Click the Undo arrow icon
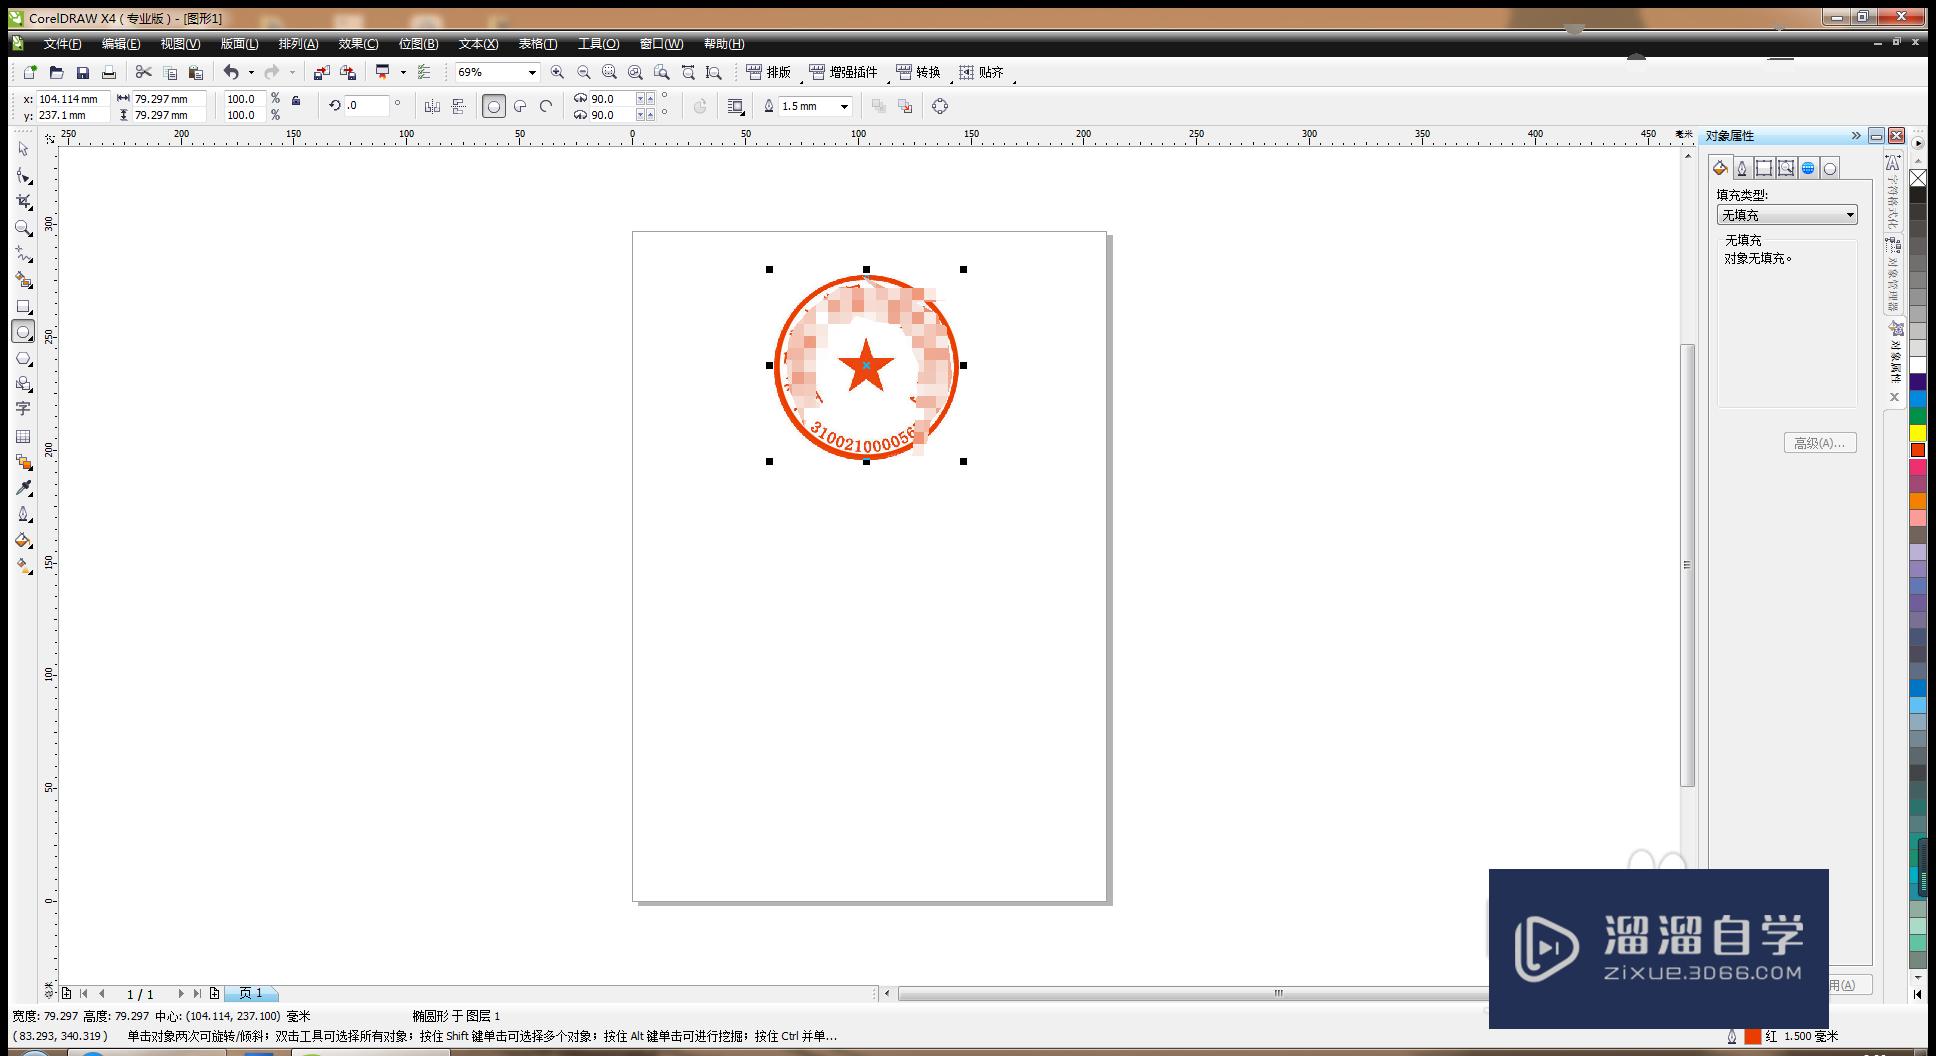The width and height of the screenshot is (1936, 1056). click(x=231, y=72)
